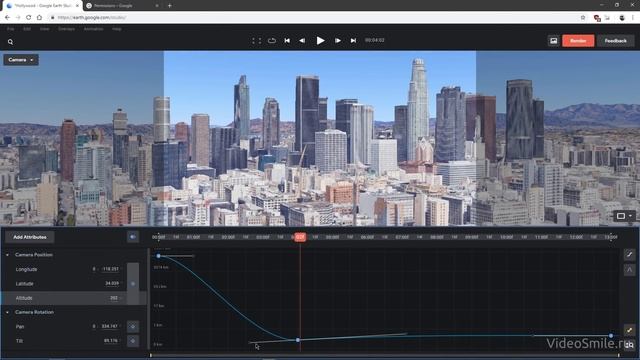Open the snapshot image icon beside Render

553,41
